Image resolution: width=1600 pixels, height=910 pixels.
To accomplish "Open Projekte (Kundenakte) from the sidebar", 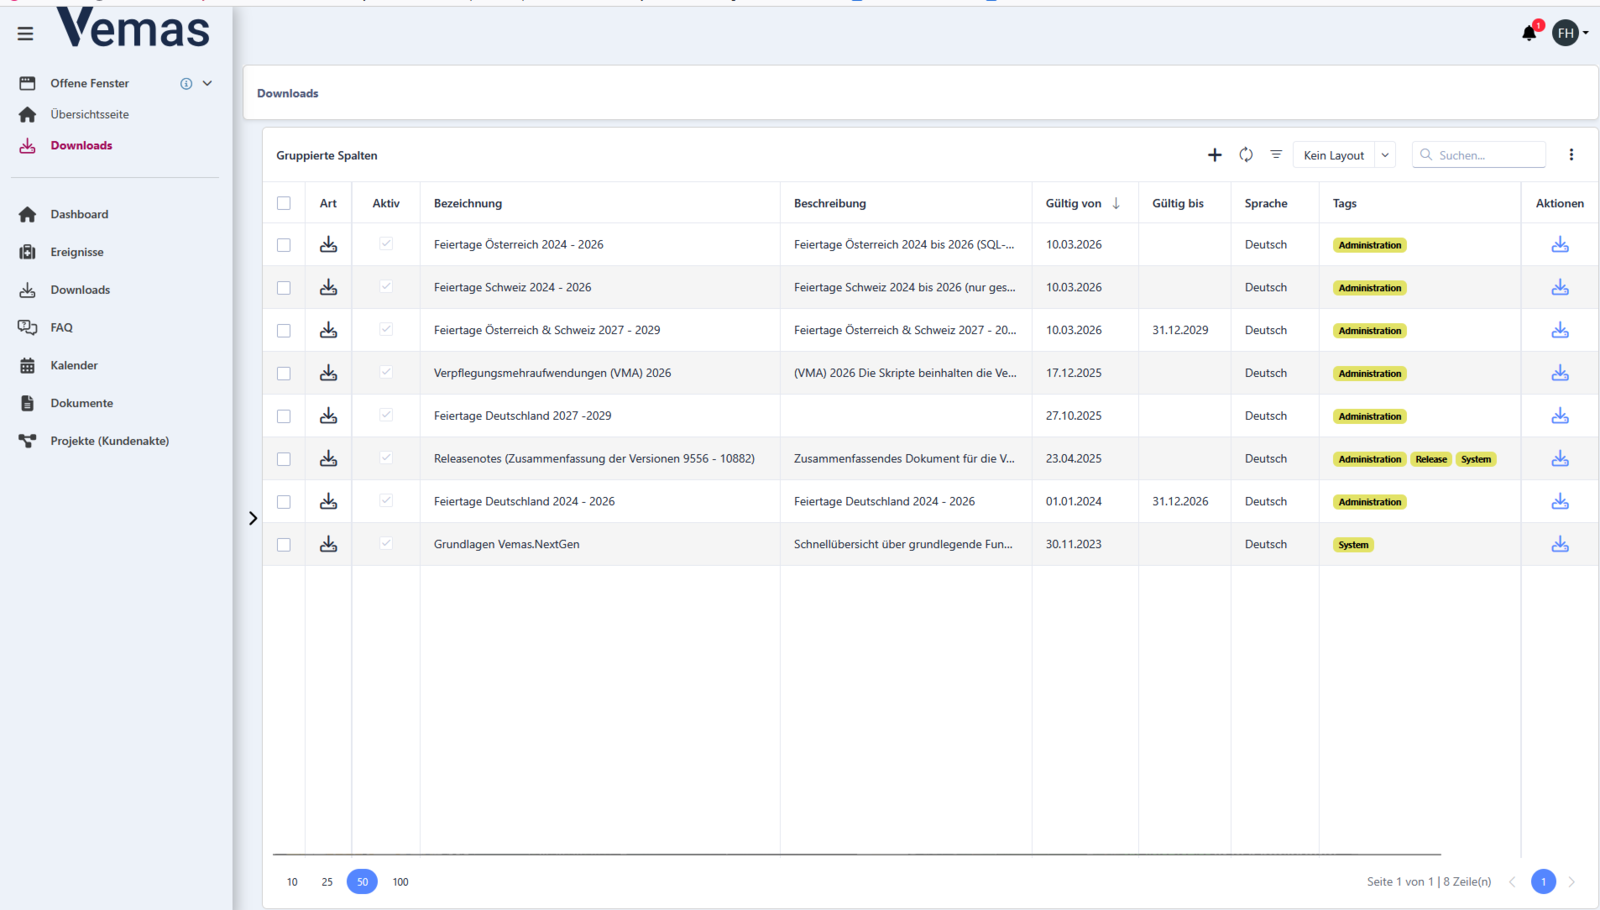I will pyautogui.click(x=110, y=441).
